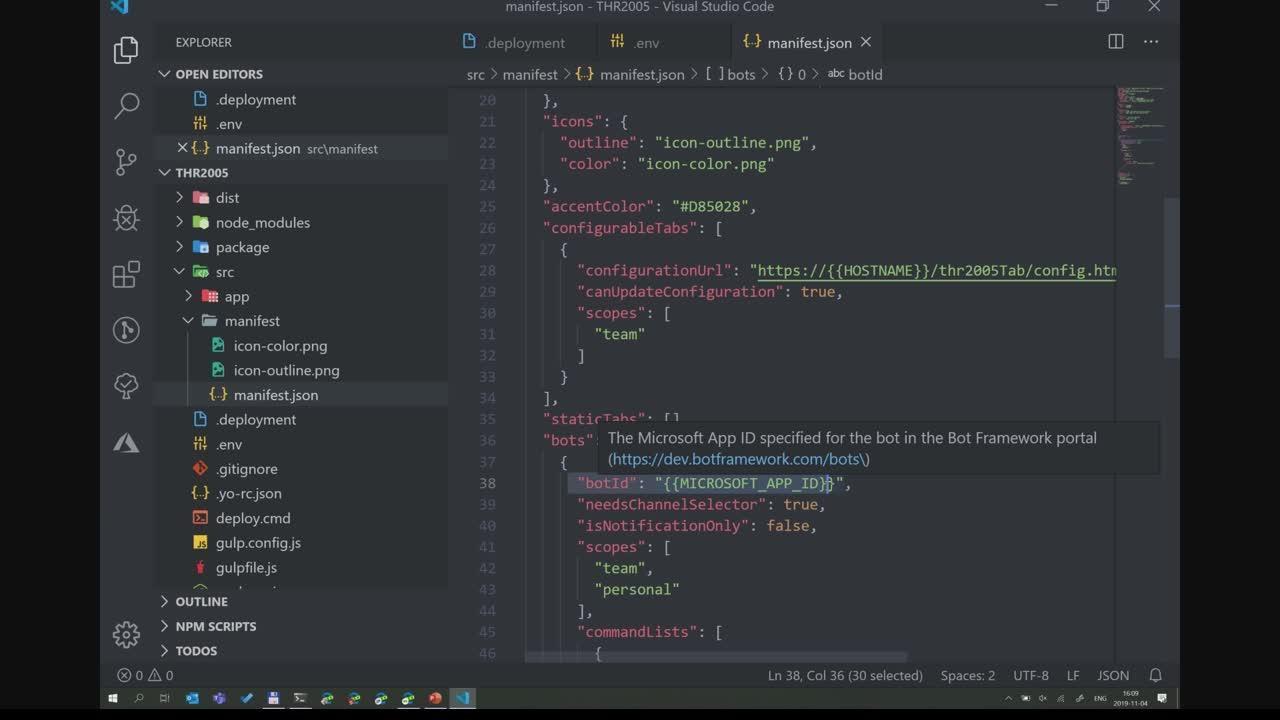
Task: Open the notifications bell in status bar
Action: [x=1155, y=675]
